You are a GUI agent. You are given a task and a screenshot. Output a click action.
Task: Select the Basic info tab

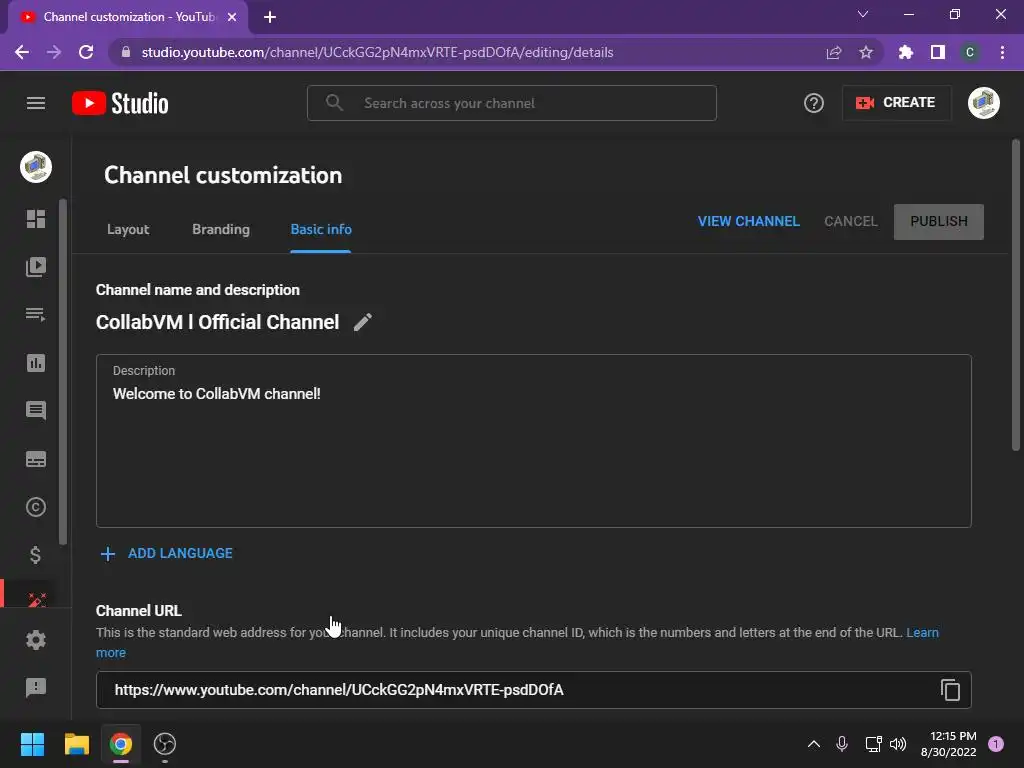pyautogui.click(x=321, y=229)
